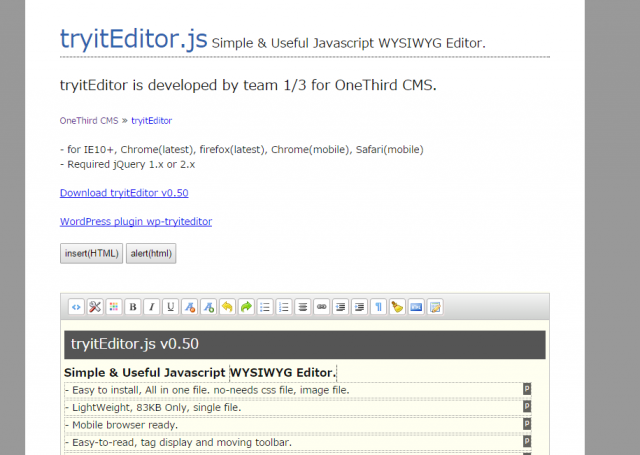Go to OneThird CMS breadcrumb link
Viewport: 640px width, 455px height.
pos(89,120)
